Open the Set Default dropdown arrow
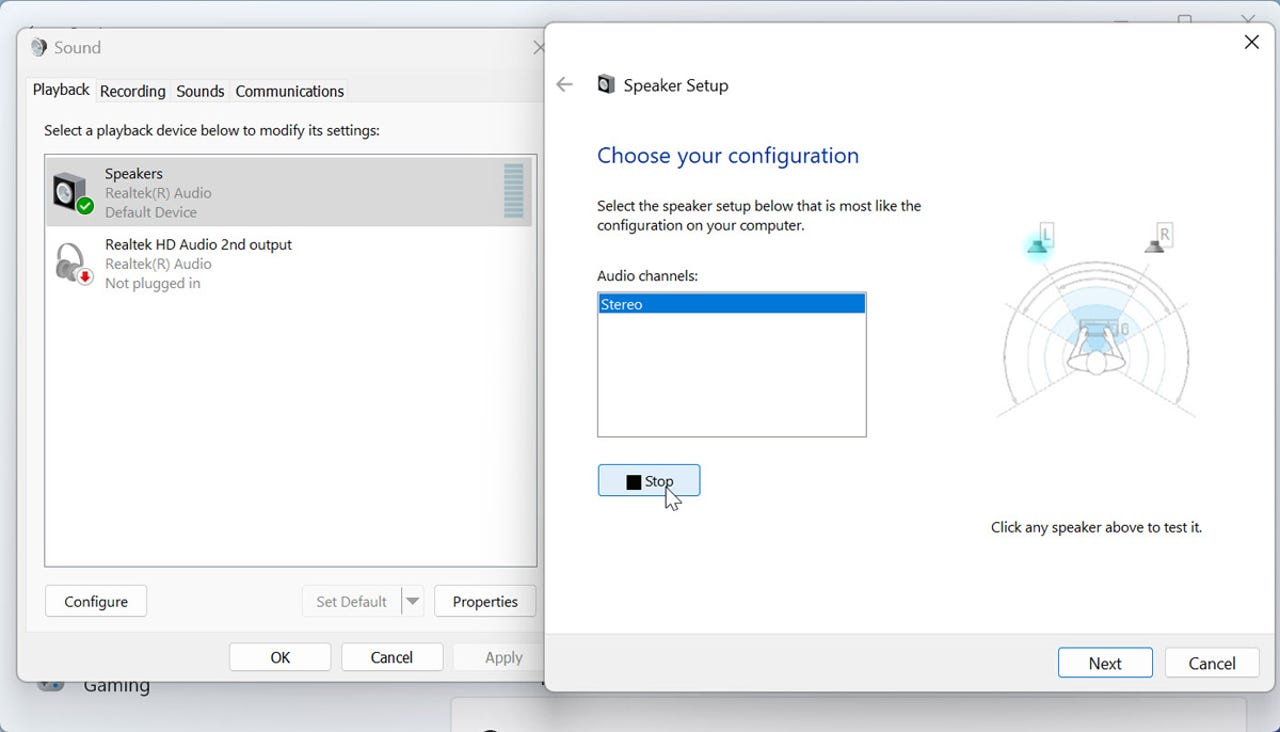Screen dimensions: 1280x732 [x=412, y=601]
